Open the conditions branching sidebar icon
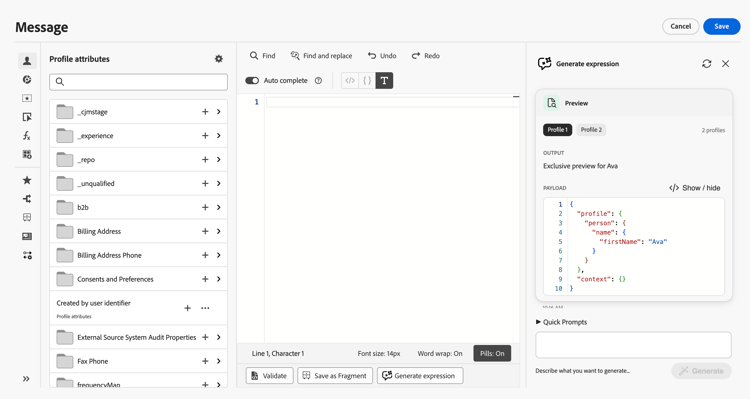This screenshot has height=399, width=750. 27,199
